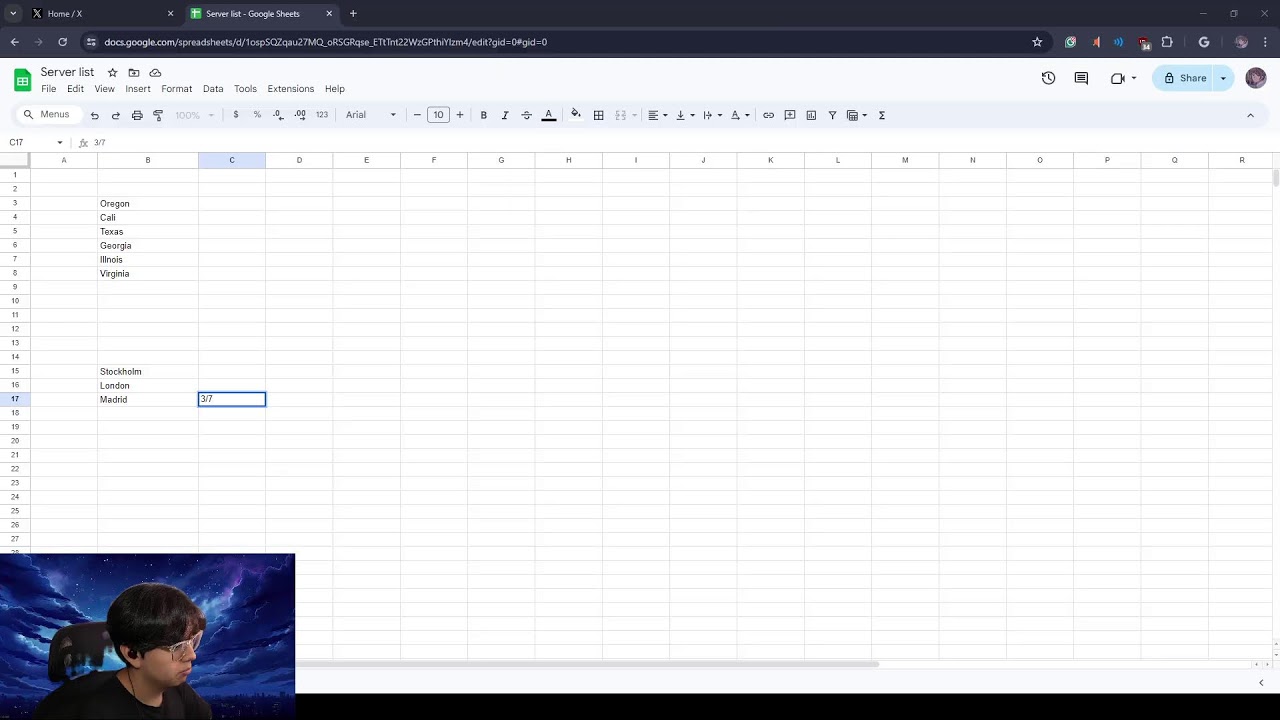Reload the page in Chrome

pyautogui.click(x=62, y=42)
